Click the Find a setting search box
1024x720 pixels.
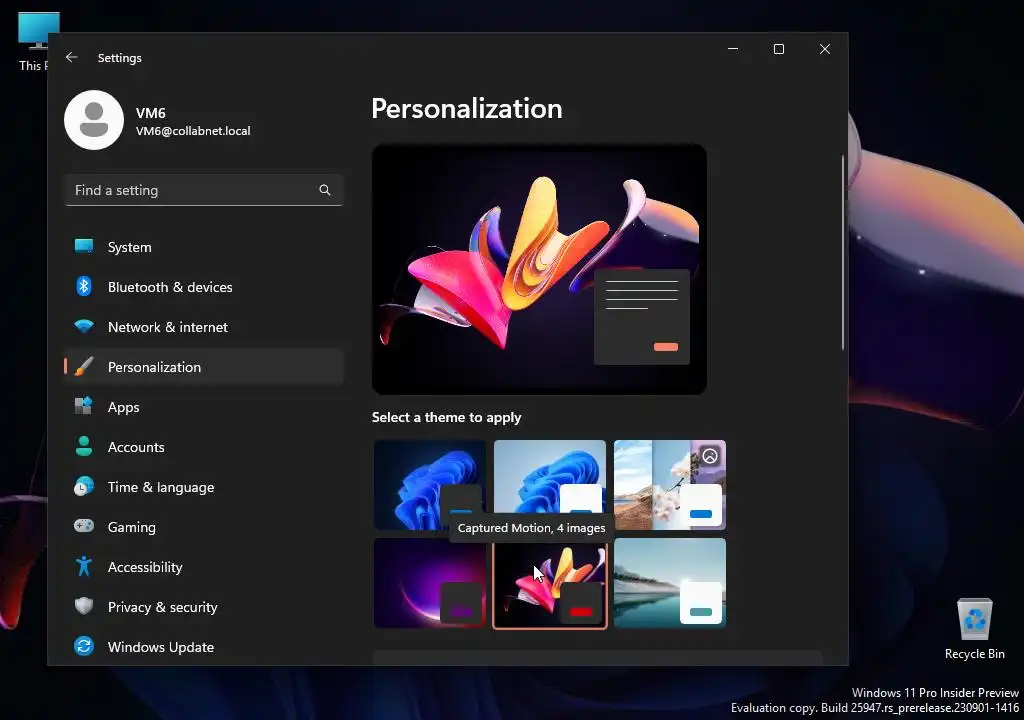tap(204, 190)
